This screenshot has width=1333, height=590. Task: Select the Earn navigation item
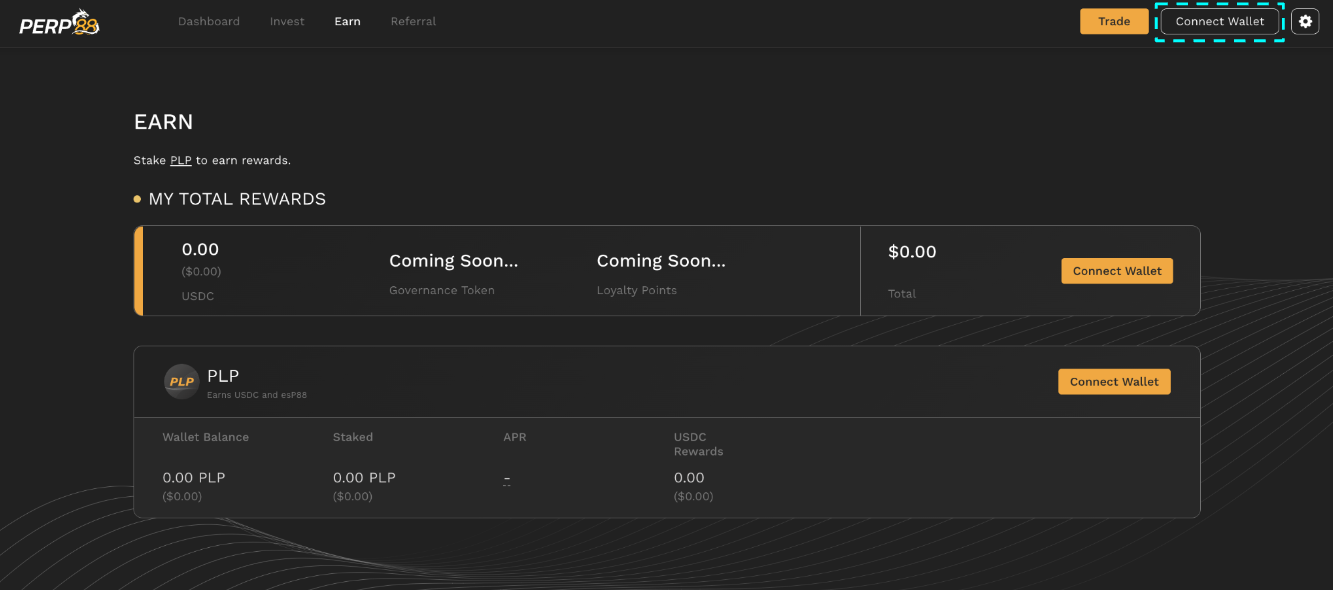tap(347, 21)
